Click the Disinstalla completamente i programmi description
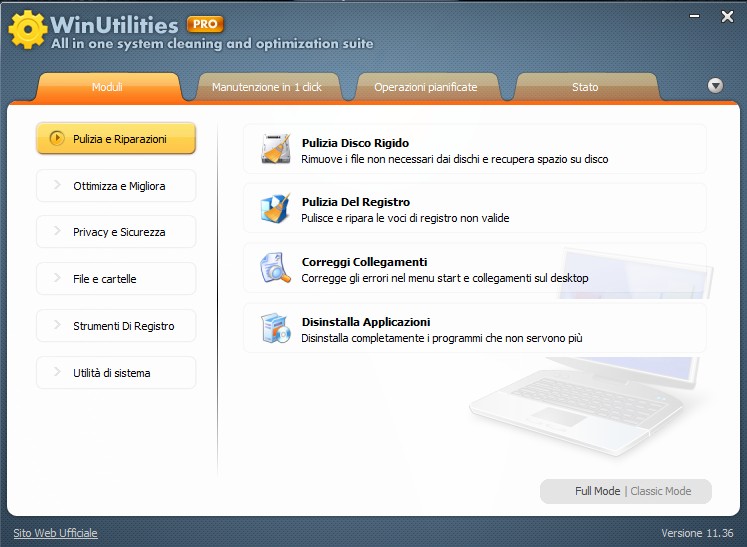Viewport: 747px width, 547px height. pos(442,338)
